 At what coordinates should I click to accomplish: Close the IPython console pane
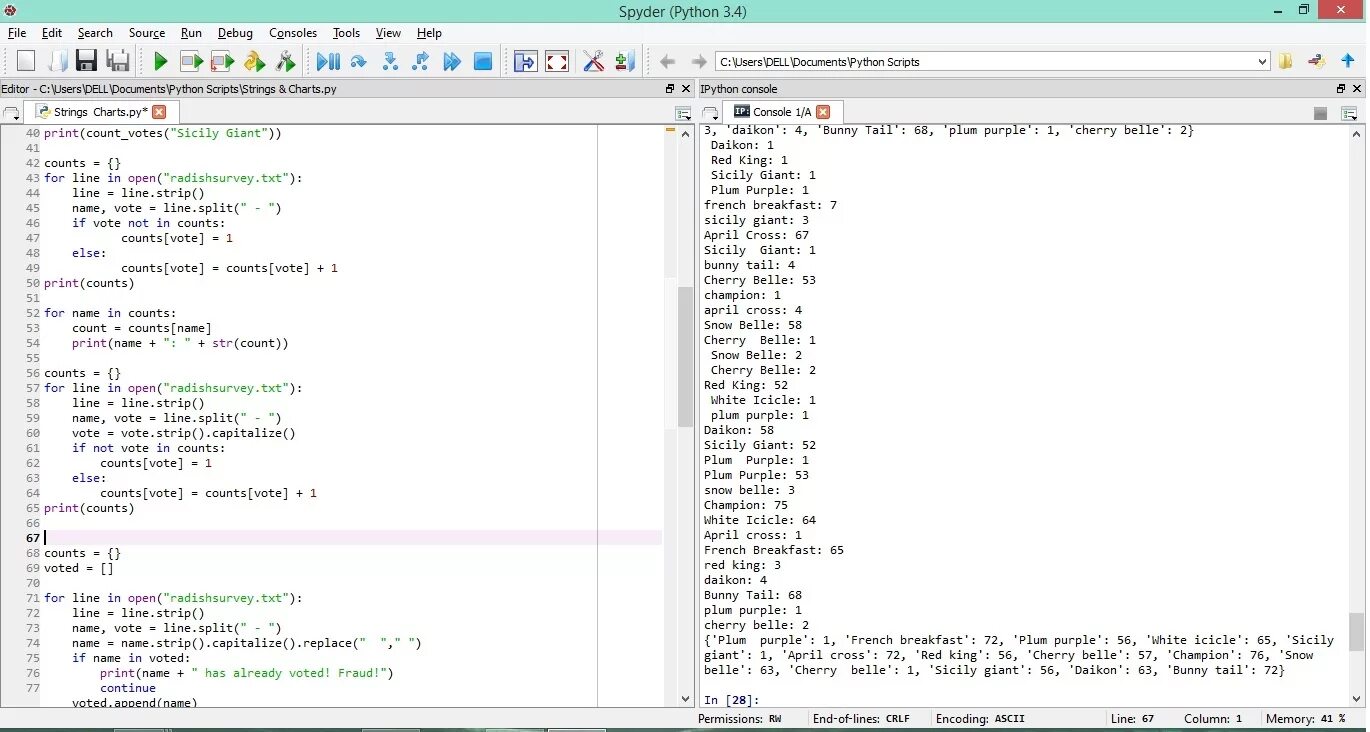1357,89
